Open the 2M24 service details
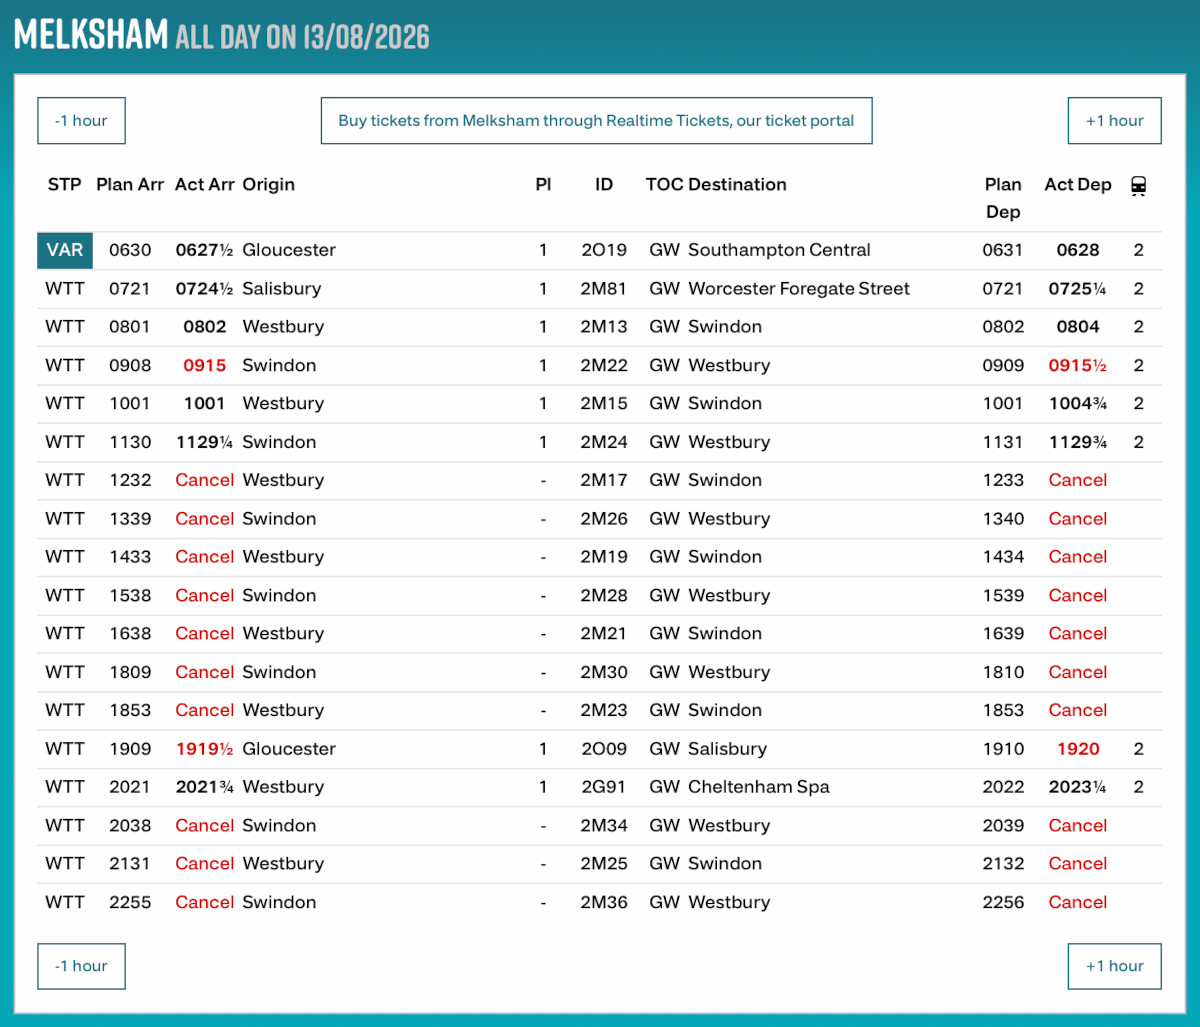Viewport: 1200px width, 1027px height. coord(604,442)
